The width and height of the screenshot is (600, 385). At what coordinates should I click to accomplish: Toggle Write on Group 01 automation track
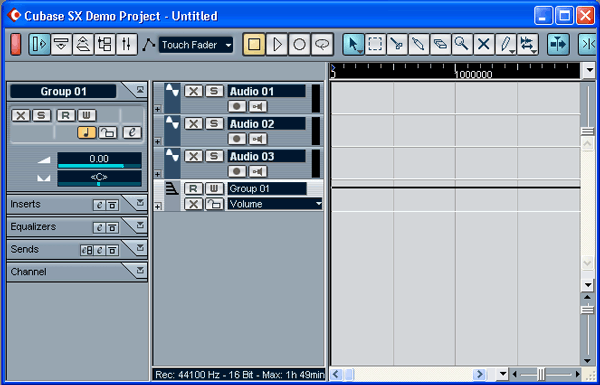click(215, 188)
